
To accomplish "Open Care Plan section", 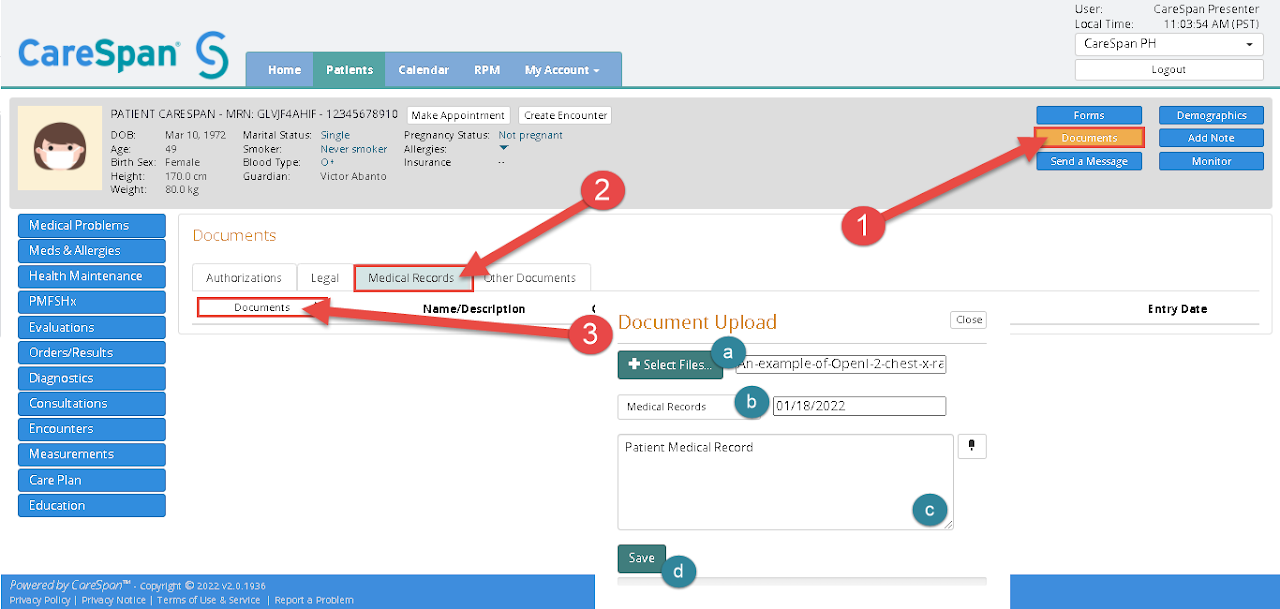I will tap(92, 480).
